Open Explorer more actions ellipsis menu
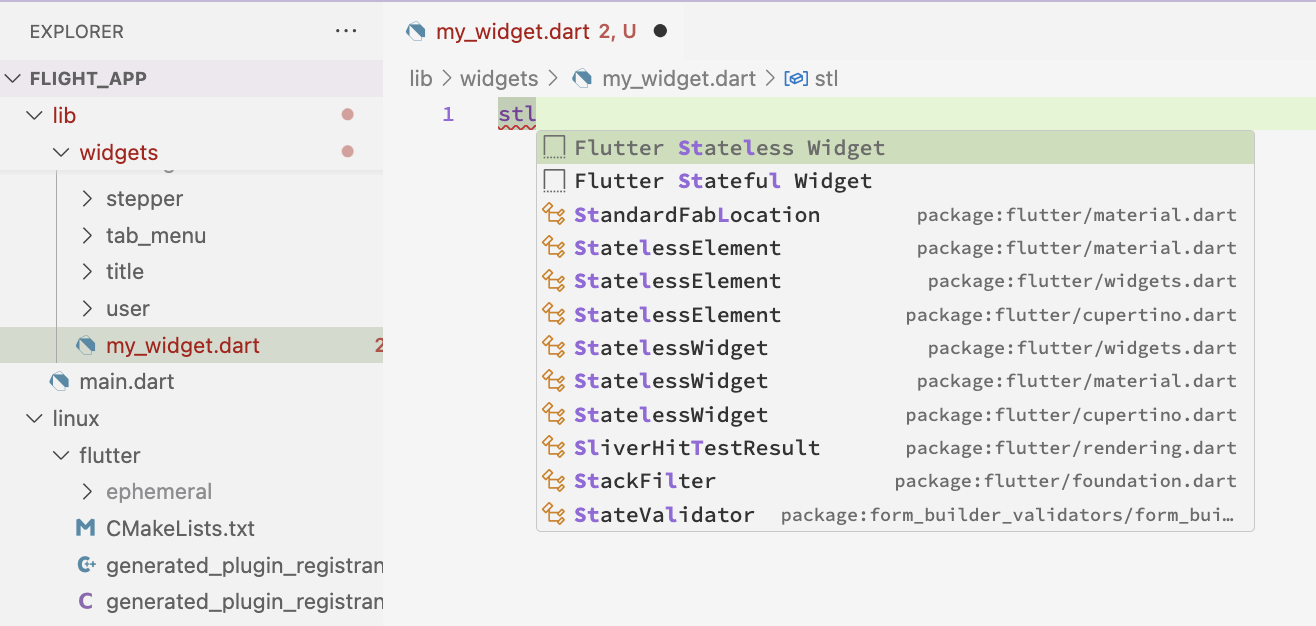Image resolution: width=1316 pixels, height=626 pixels. point(346,31)
